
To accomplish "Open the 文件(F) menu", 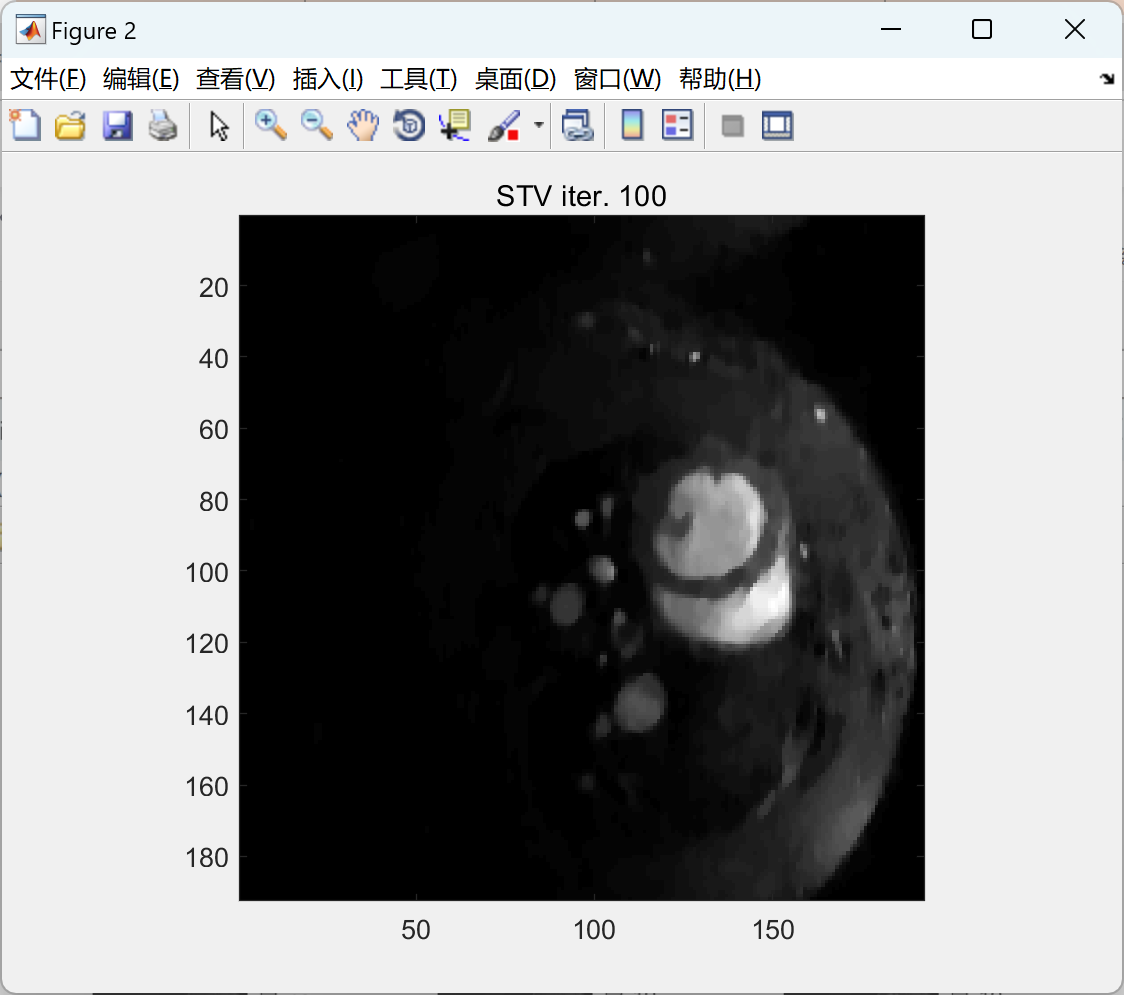I will (48, 79).
